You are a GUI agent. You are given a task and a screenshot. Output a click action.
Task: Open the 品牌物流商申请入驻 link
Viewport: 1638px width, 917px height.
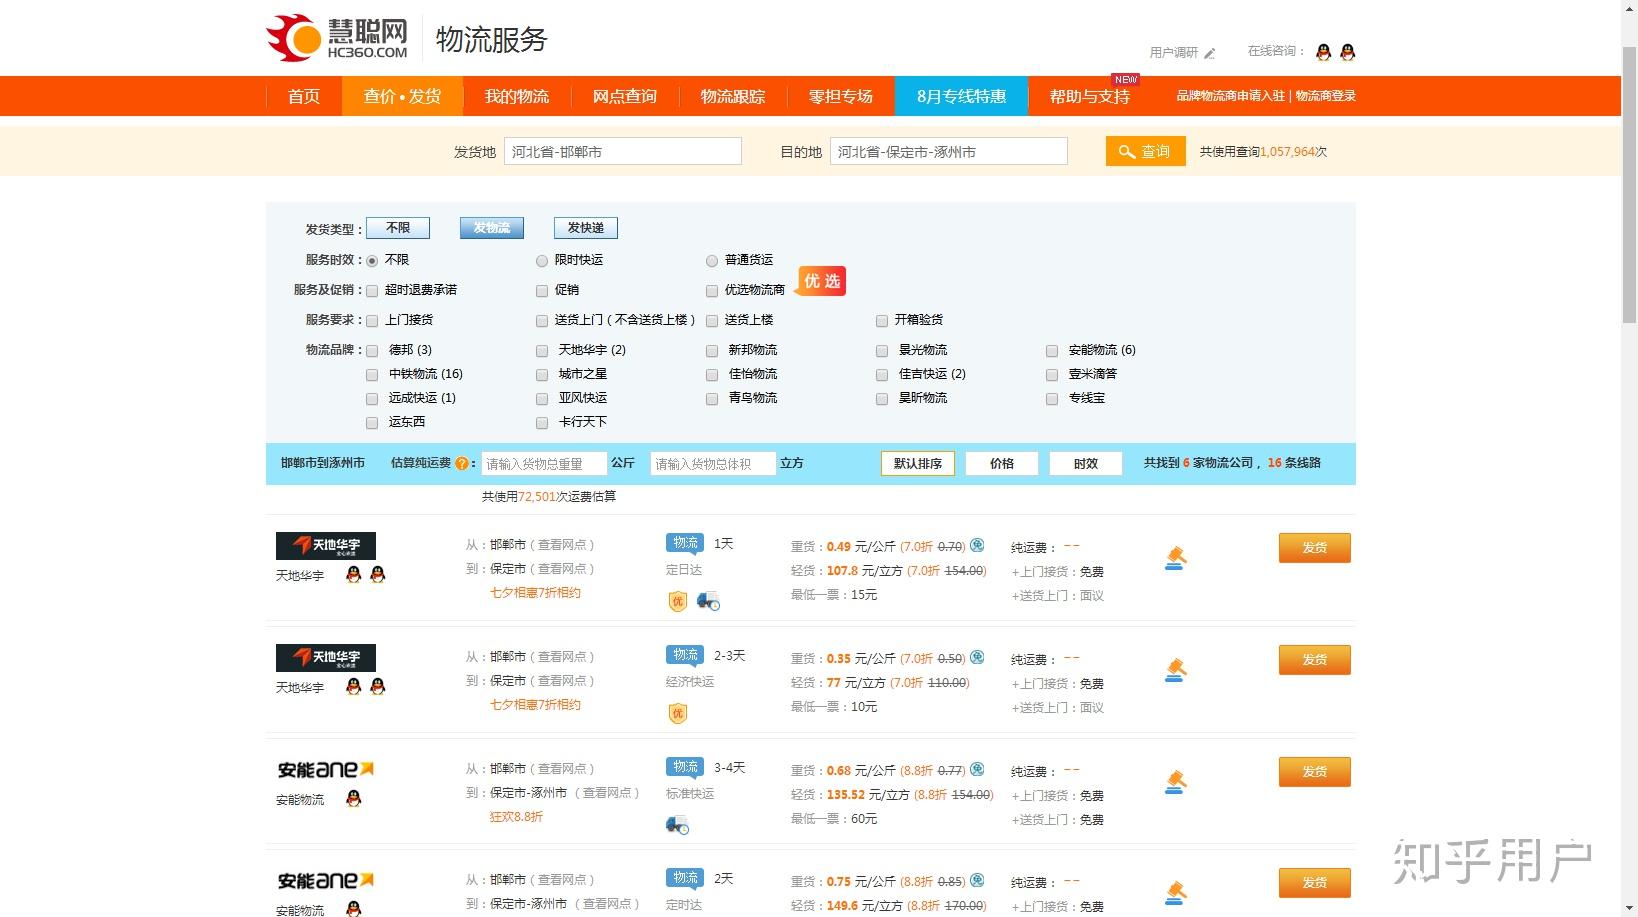pos(1231,96)
